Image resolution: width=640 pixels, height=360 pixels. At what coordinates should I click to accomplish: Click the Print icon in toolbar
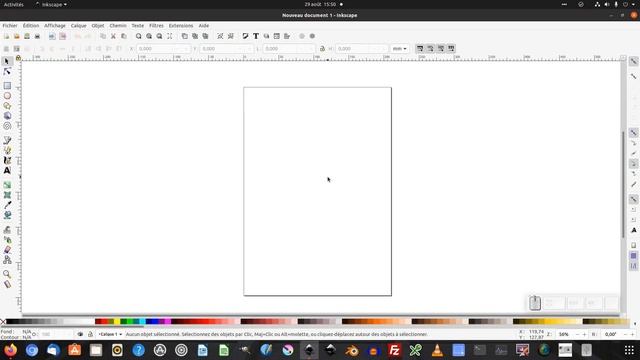37,36
